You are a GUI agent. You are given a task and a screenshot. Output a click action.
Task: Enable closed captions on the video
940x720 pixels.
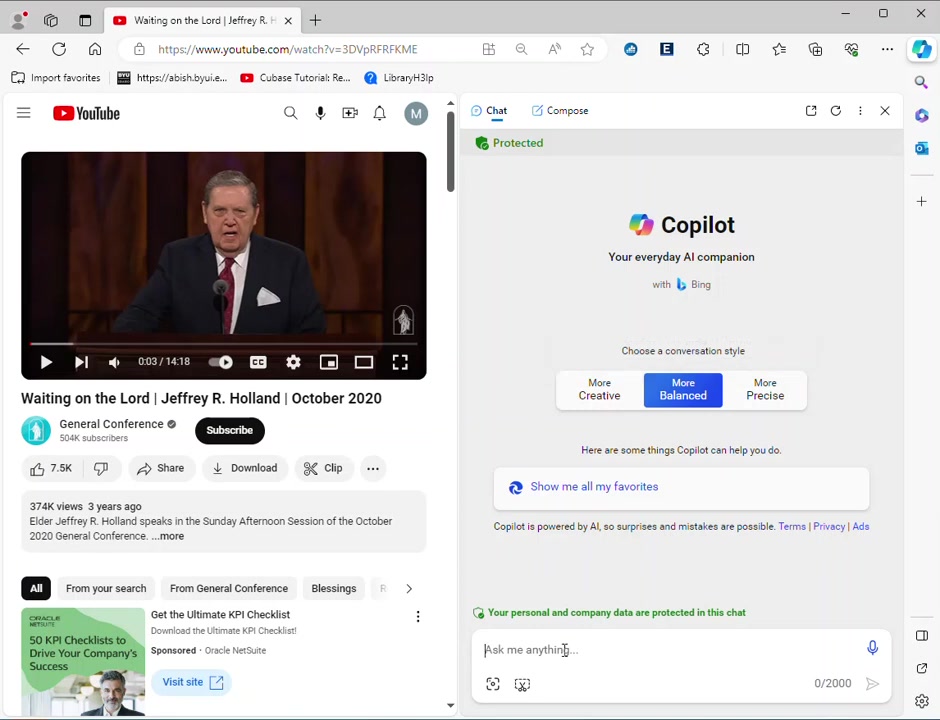coord(258,362)
